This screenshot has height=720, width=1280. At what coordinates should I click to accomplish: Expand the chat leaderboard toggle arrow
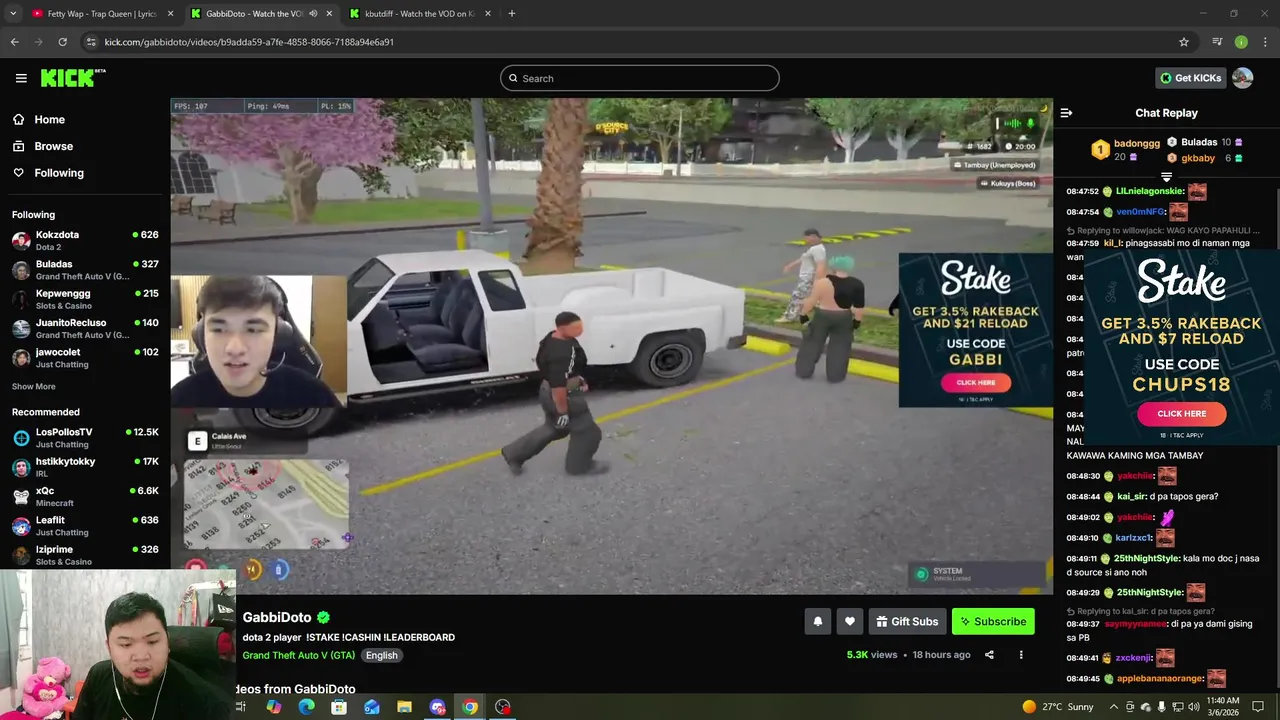(1166, 177)
